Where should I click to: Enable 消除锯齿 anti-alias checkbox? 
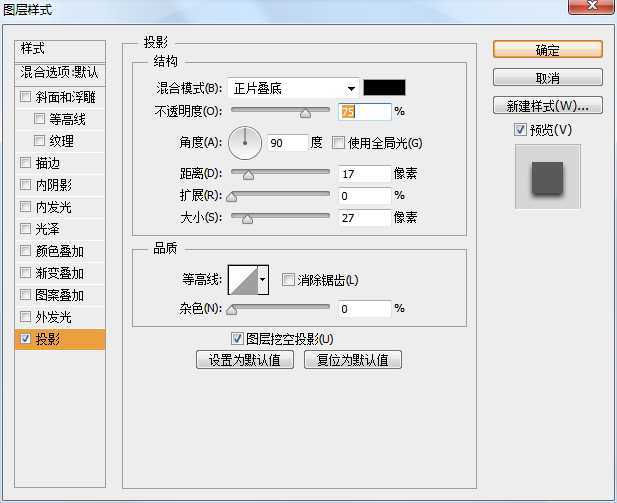[x=288, y=280]
